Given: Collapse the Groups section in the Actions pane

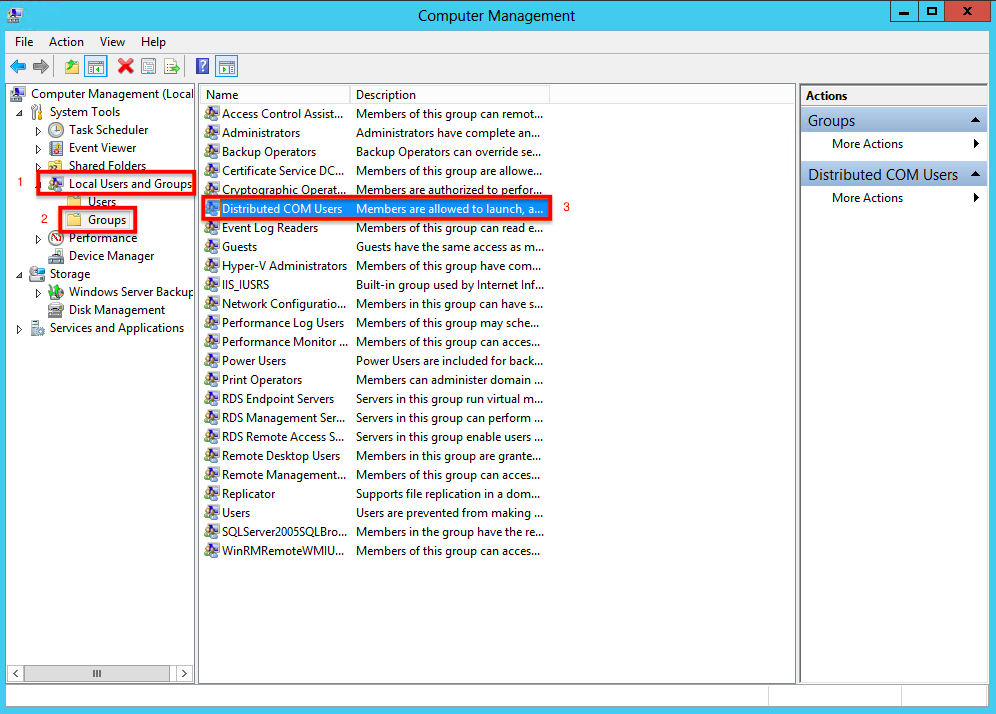Looking at the screenshot, I should point(975,120).
